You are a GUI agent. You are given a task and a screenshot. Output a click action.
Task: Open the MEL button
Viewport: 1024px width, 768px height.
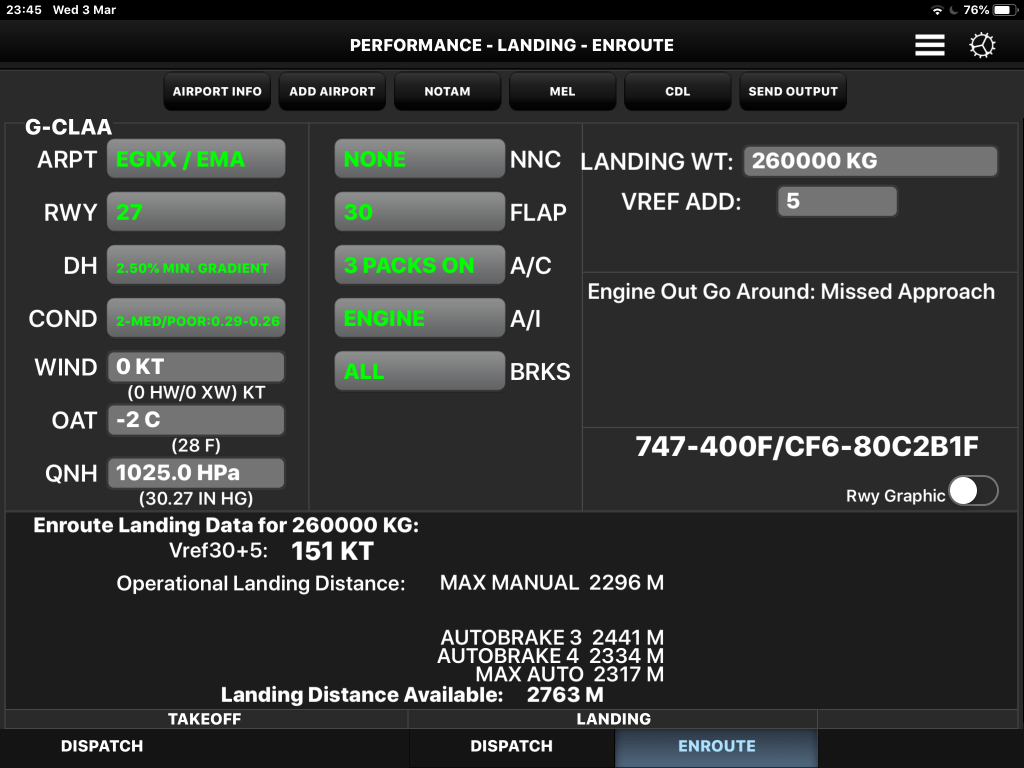tap(562, 92)
